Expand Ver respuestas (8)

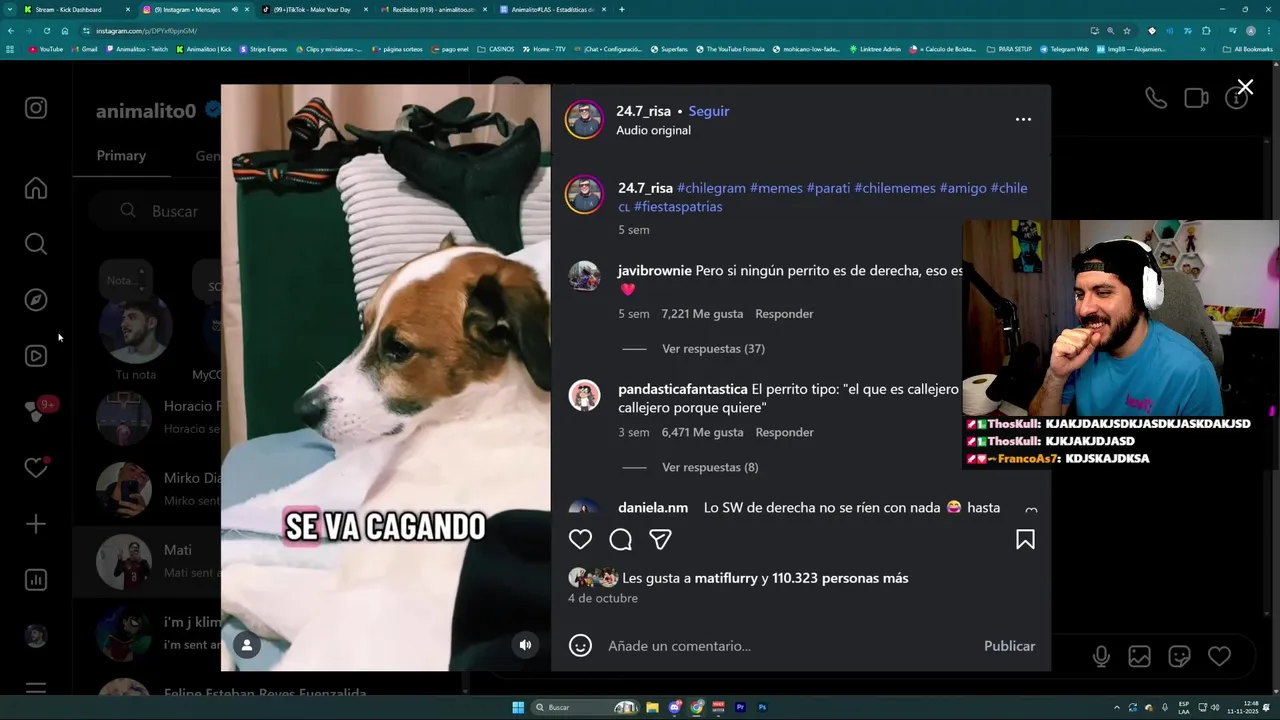click(710, 467)
